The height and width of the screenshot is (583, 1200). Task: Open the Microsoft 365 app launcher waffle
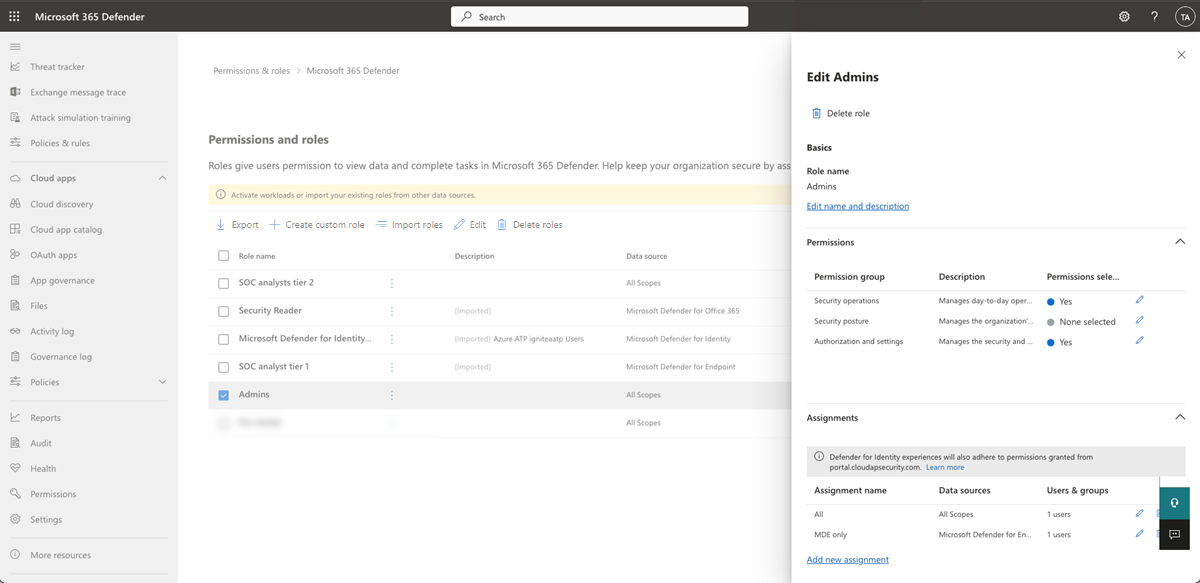click(14, 15)
